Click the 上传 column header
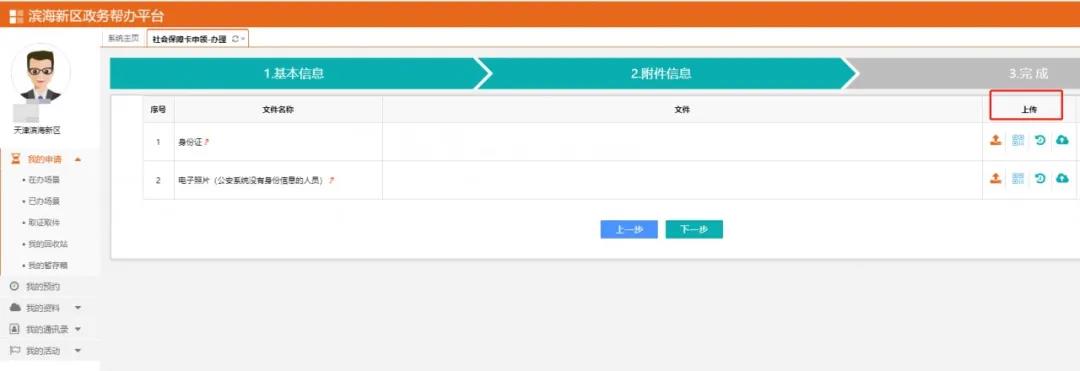 click(1029, 109)
